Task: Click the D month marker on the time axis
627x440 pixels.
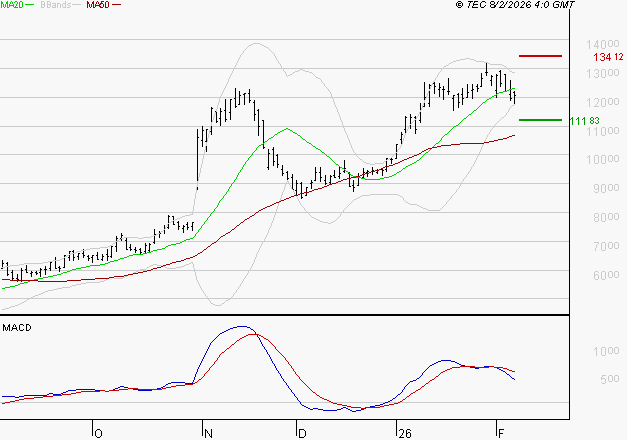Action: coord(302,434)
